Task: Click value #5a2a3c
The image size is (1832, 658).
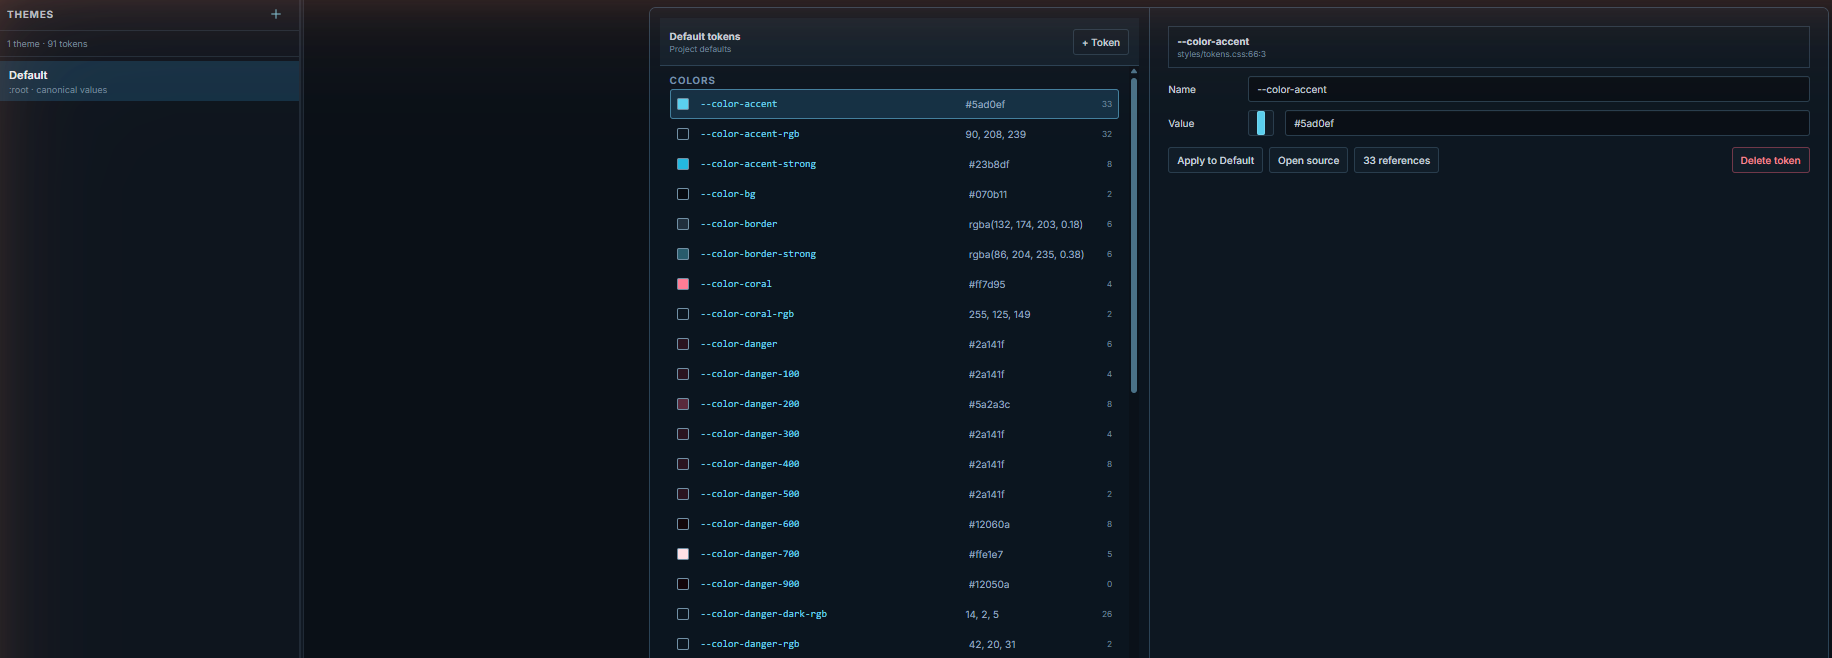Action: [989, 404]
